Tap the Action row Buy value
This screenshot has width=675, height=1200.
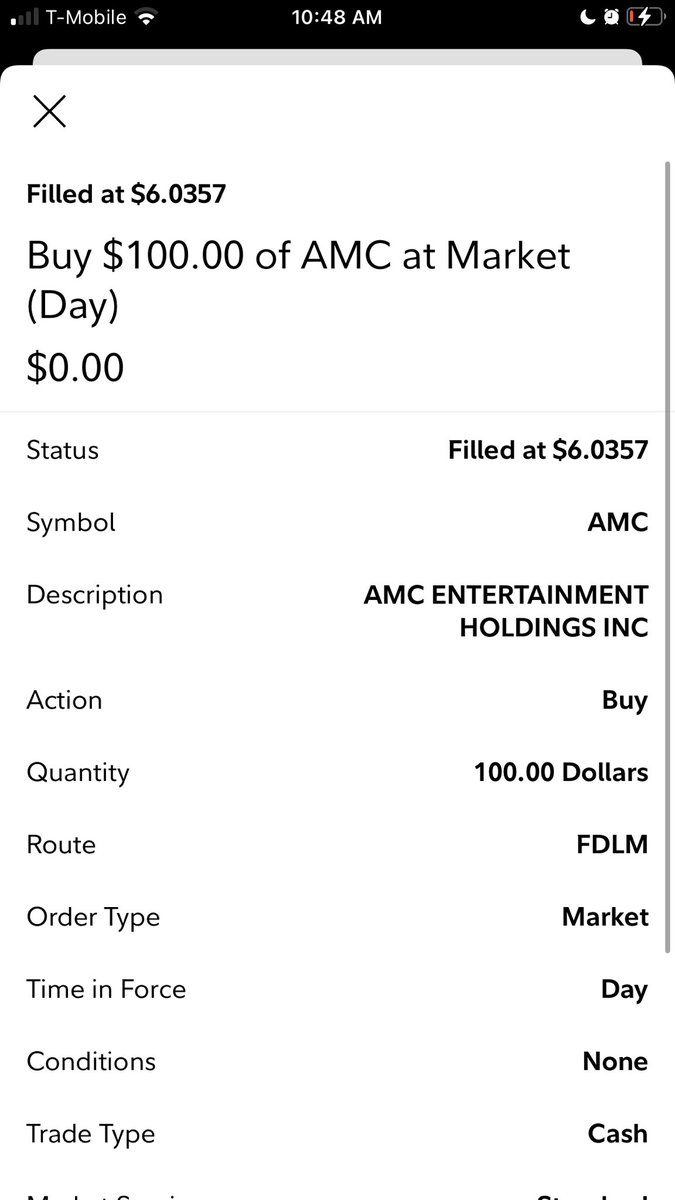click(624, 700)
